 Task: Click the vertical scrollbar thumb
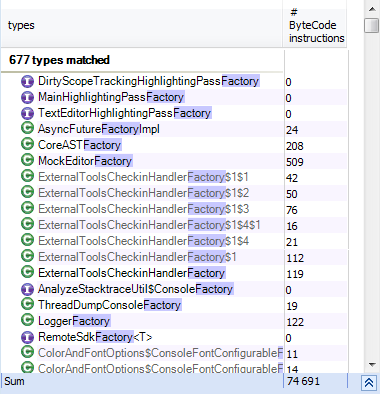pyautogui.click(x=372, y=26)
